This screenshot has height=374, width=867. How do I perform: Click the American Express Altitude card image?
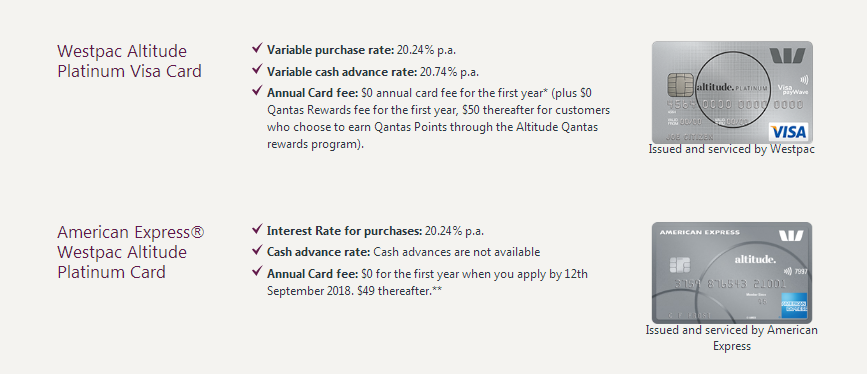pyautogui.click(x=732, y=273)
